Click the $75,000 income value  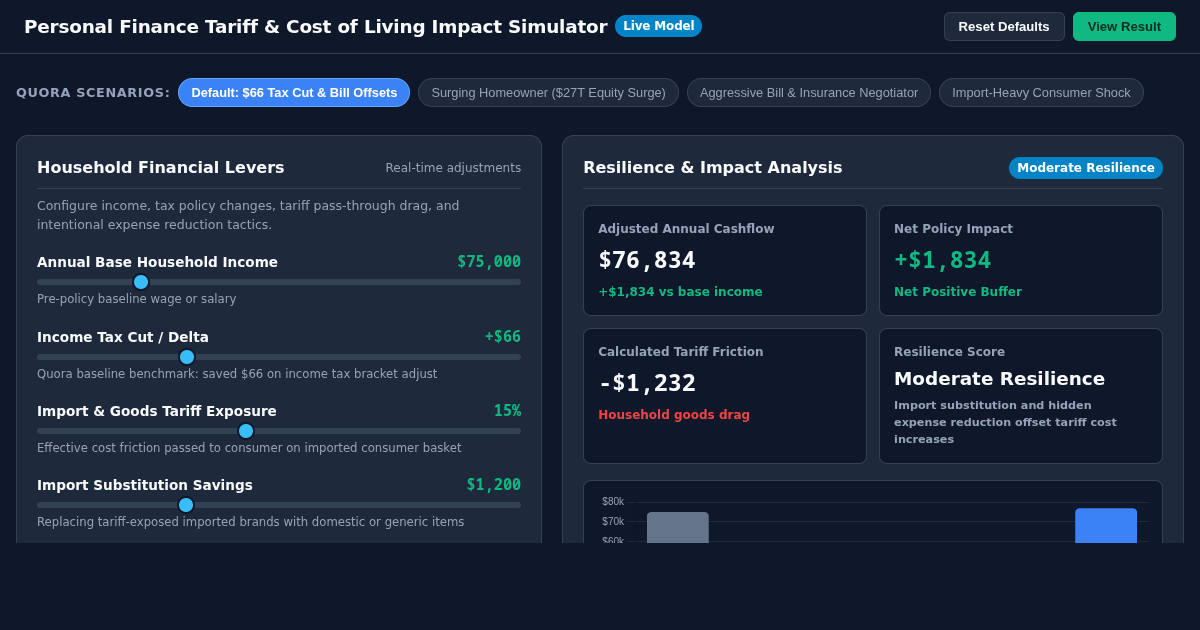point(489,262)
